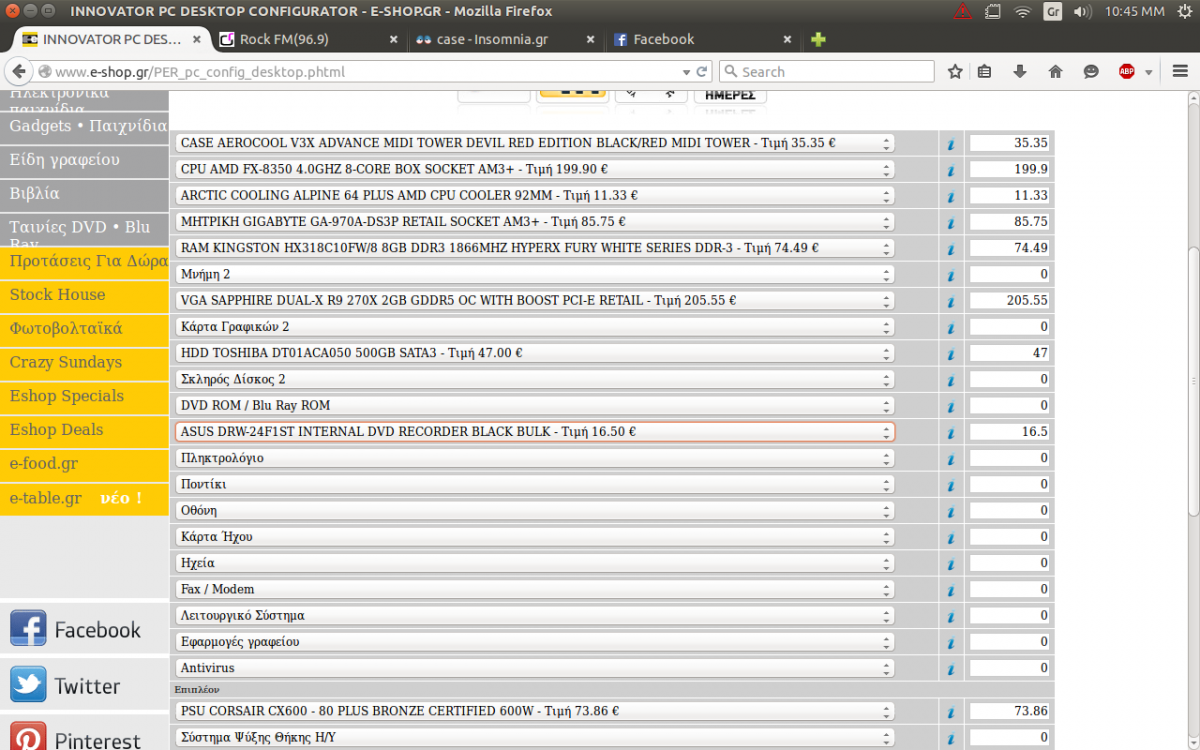Click the 199.9 price field
The width and height of the screenshot is (1200, 750).
[x=1010, y=169]
